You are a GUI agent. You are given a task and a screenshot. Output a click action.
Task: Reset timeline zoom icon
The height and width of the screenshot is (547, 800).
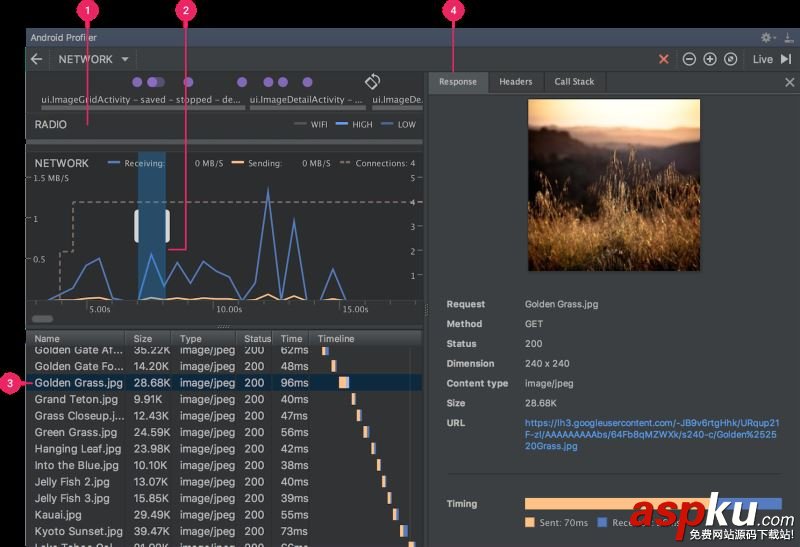pyautogui.click(x=731, y=60)
